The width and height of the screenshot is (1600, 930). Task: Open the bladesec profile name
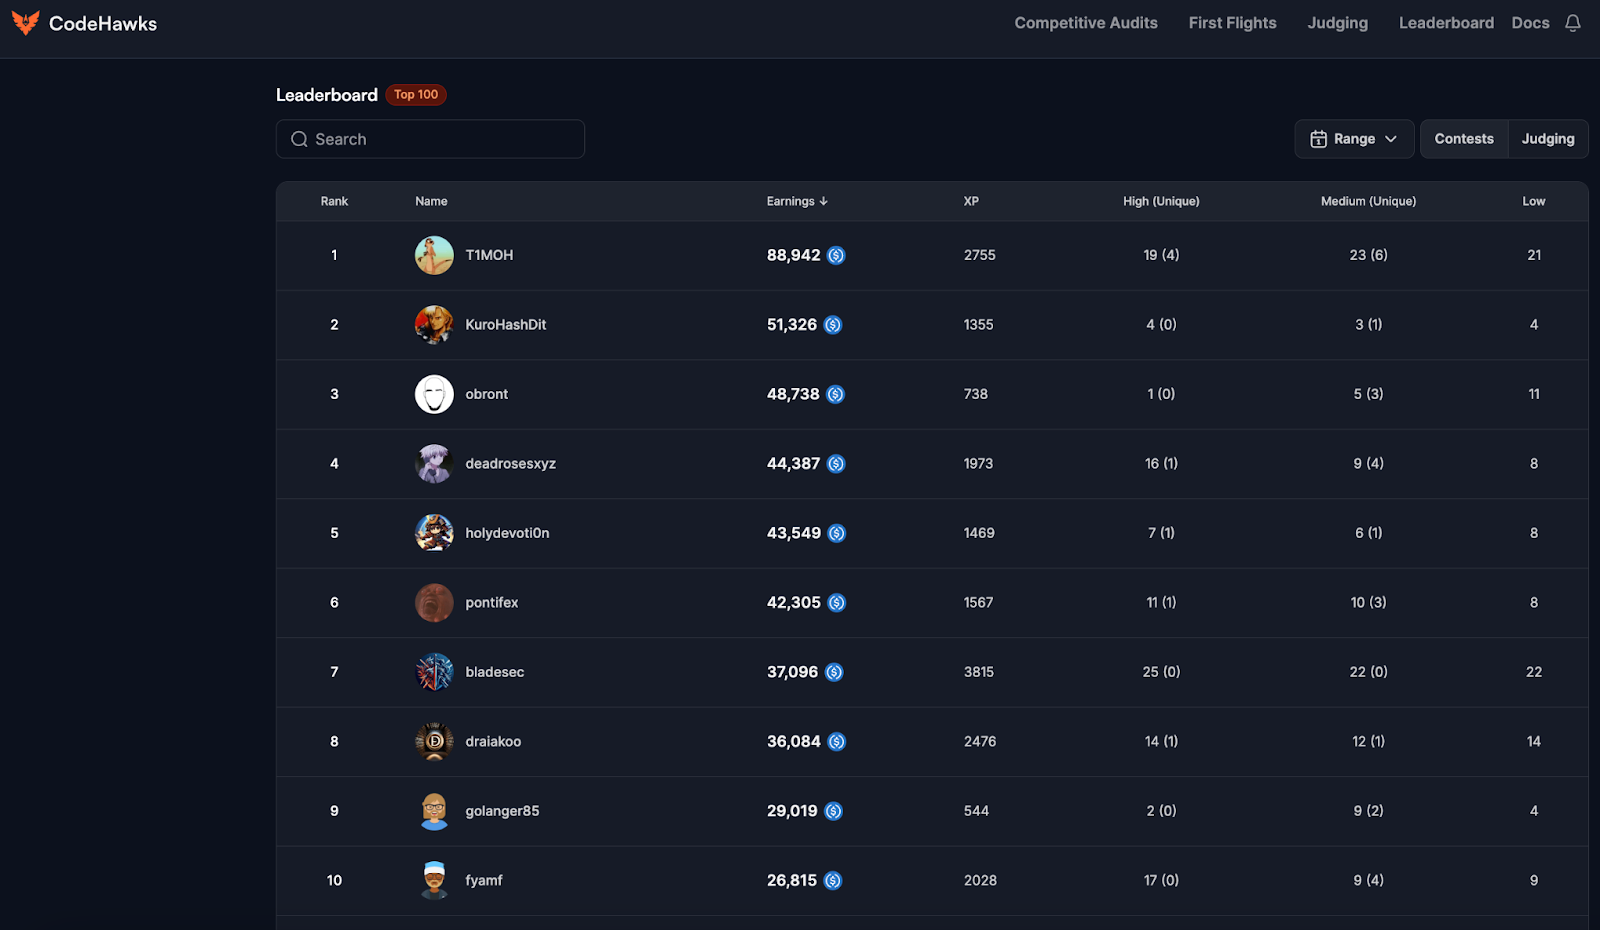coord(494,672)
